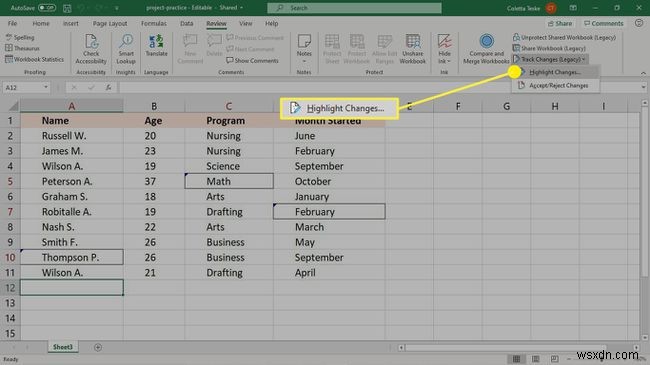Click the Age header cell
This screenshot has width=650, height=365.
pyautogui.click(x=154, y=121)
